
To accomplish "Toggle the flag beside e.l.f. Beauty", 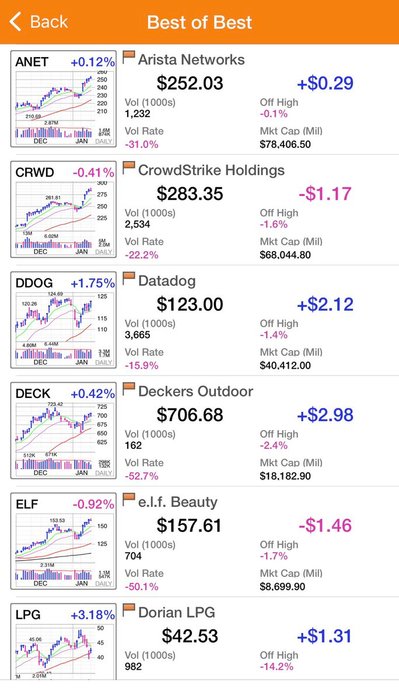I will [129, 500].
